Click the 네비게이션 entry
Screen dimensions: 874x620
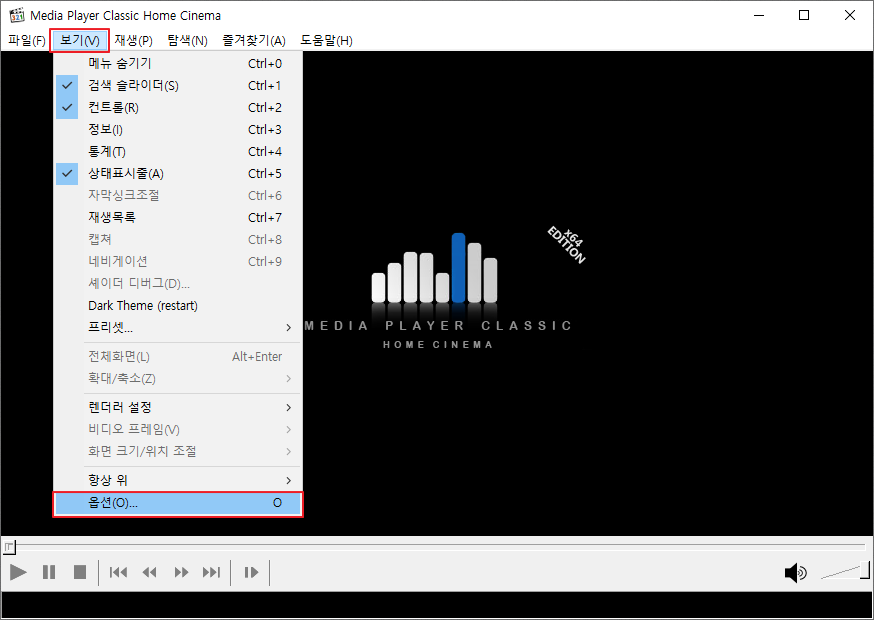tap(178, 261)
